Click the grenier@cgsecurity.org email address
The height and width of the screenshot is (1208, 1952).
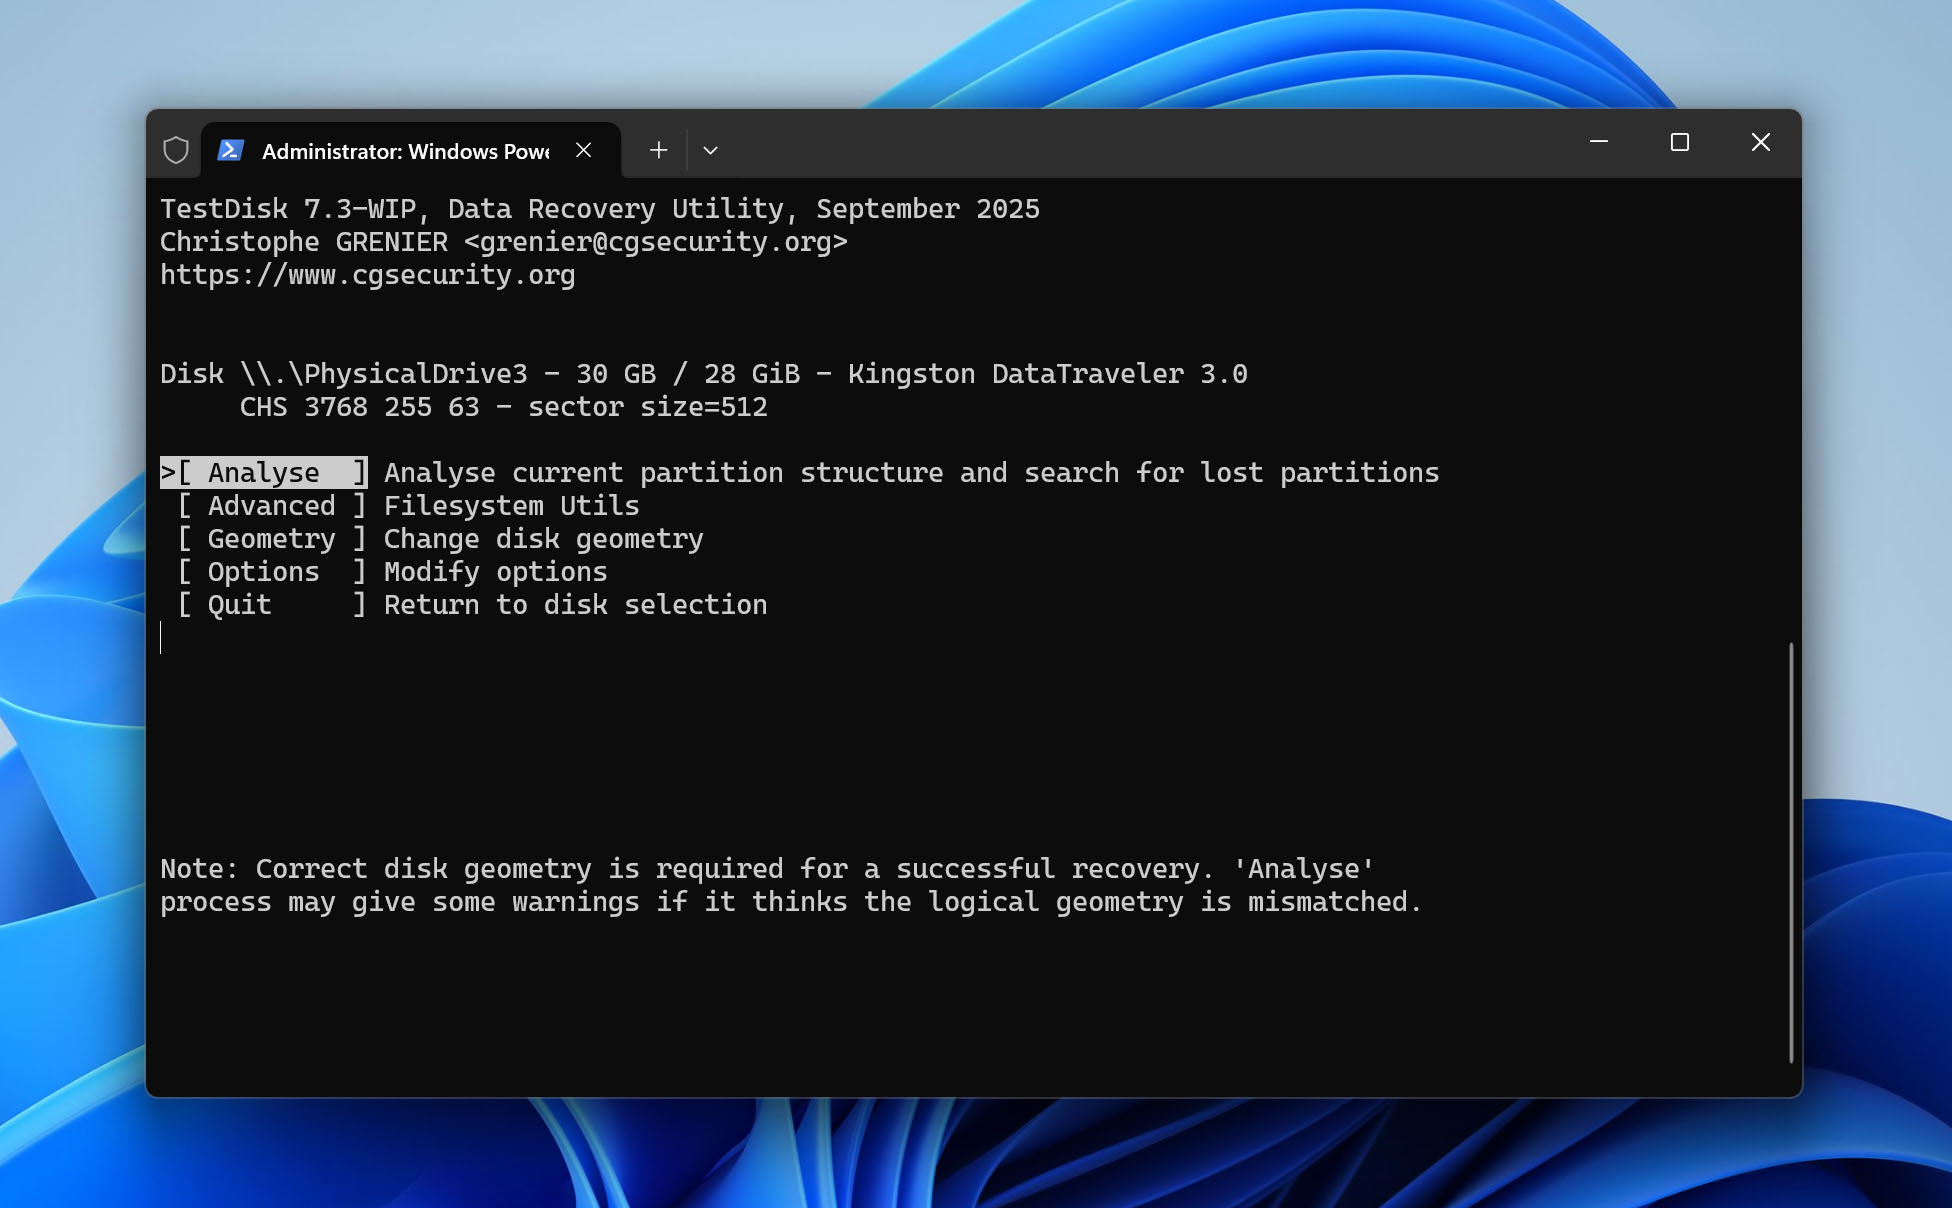pyautogui.click(x=656, y=241)
